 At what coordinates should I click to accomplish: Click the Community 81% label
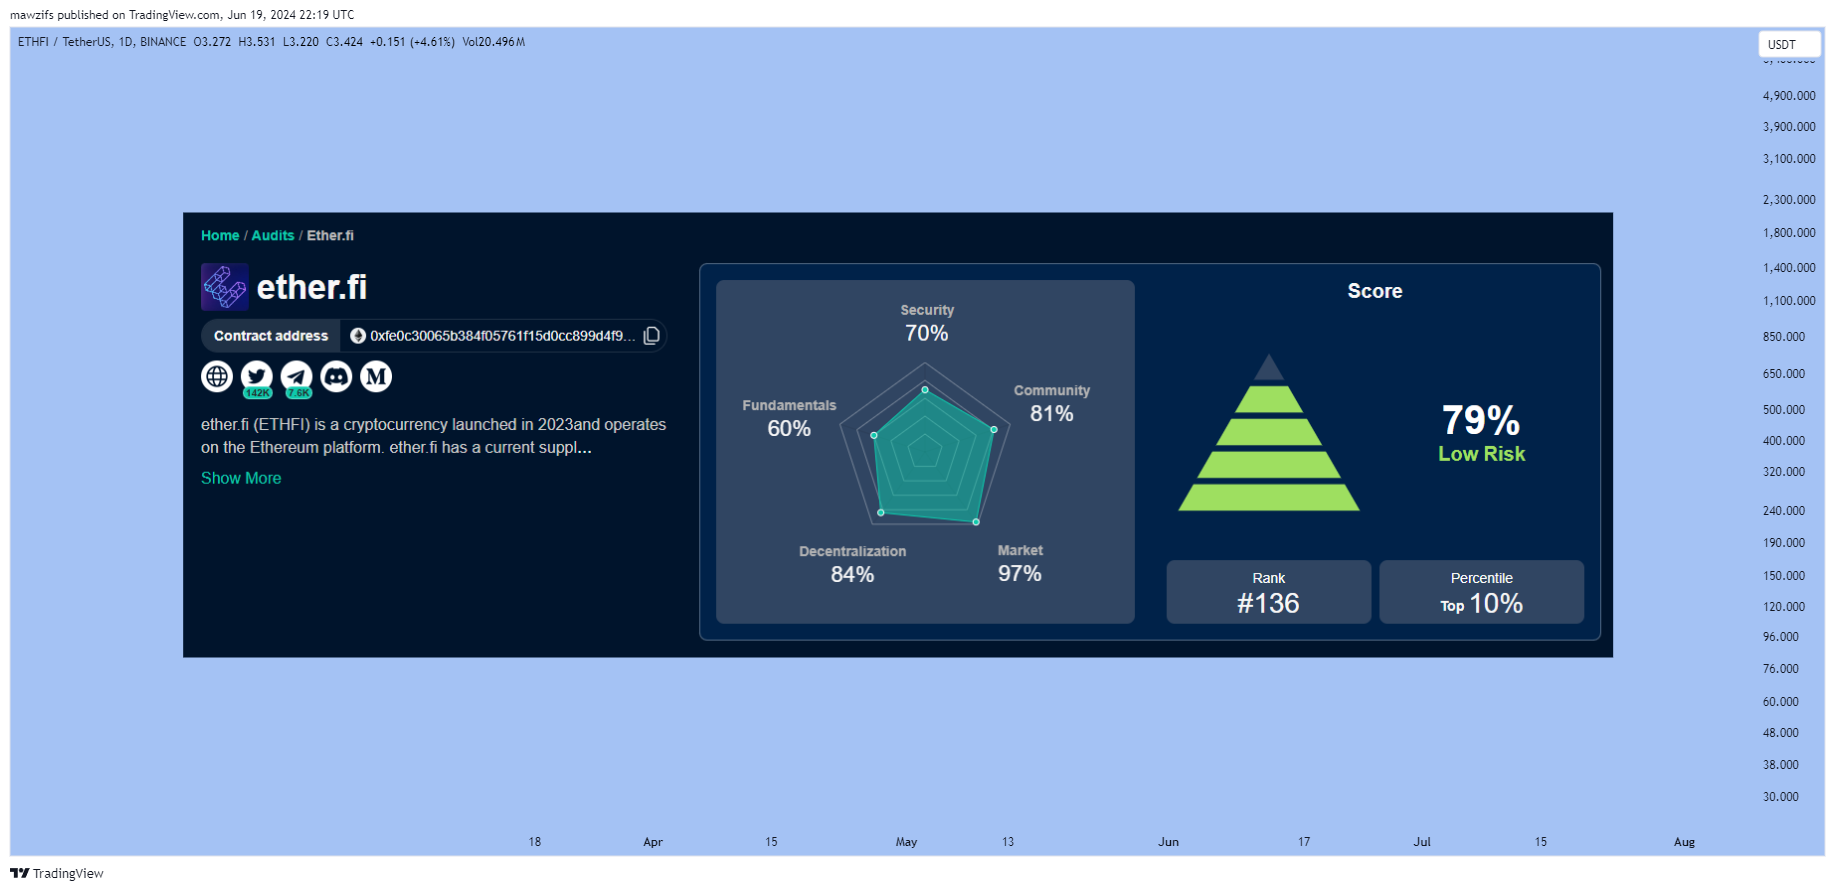pos(1052,403)
